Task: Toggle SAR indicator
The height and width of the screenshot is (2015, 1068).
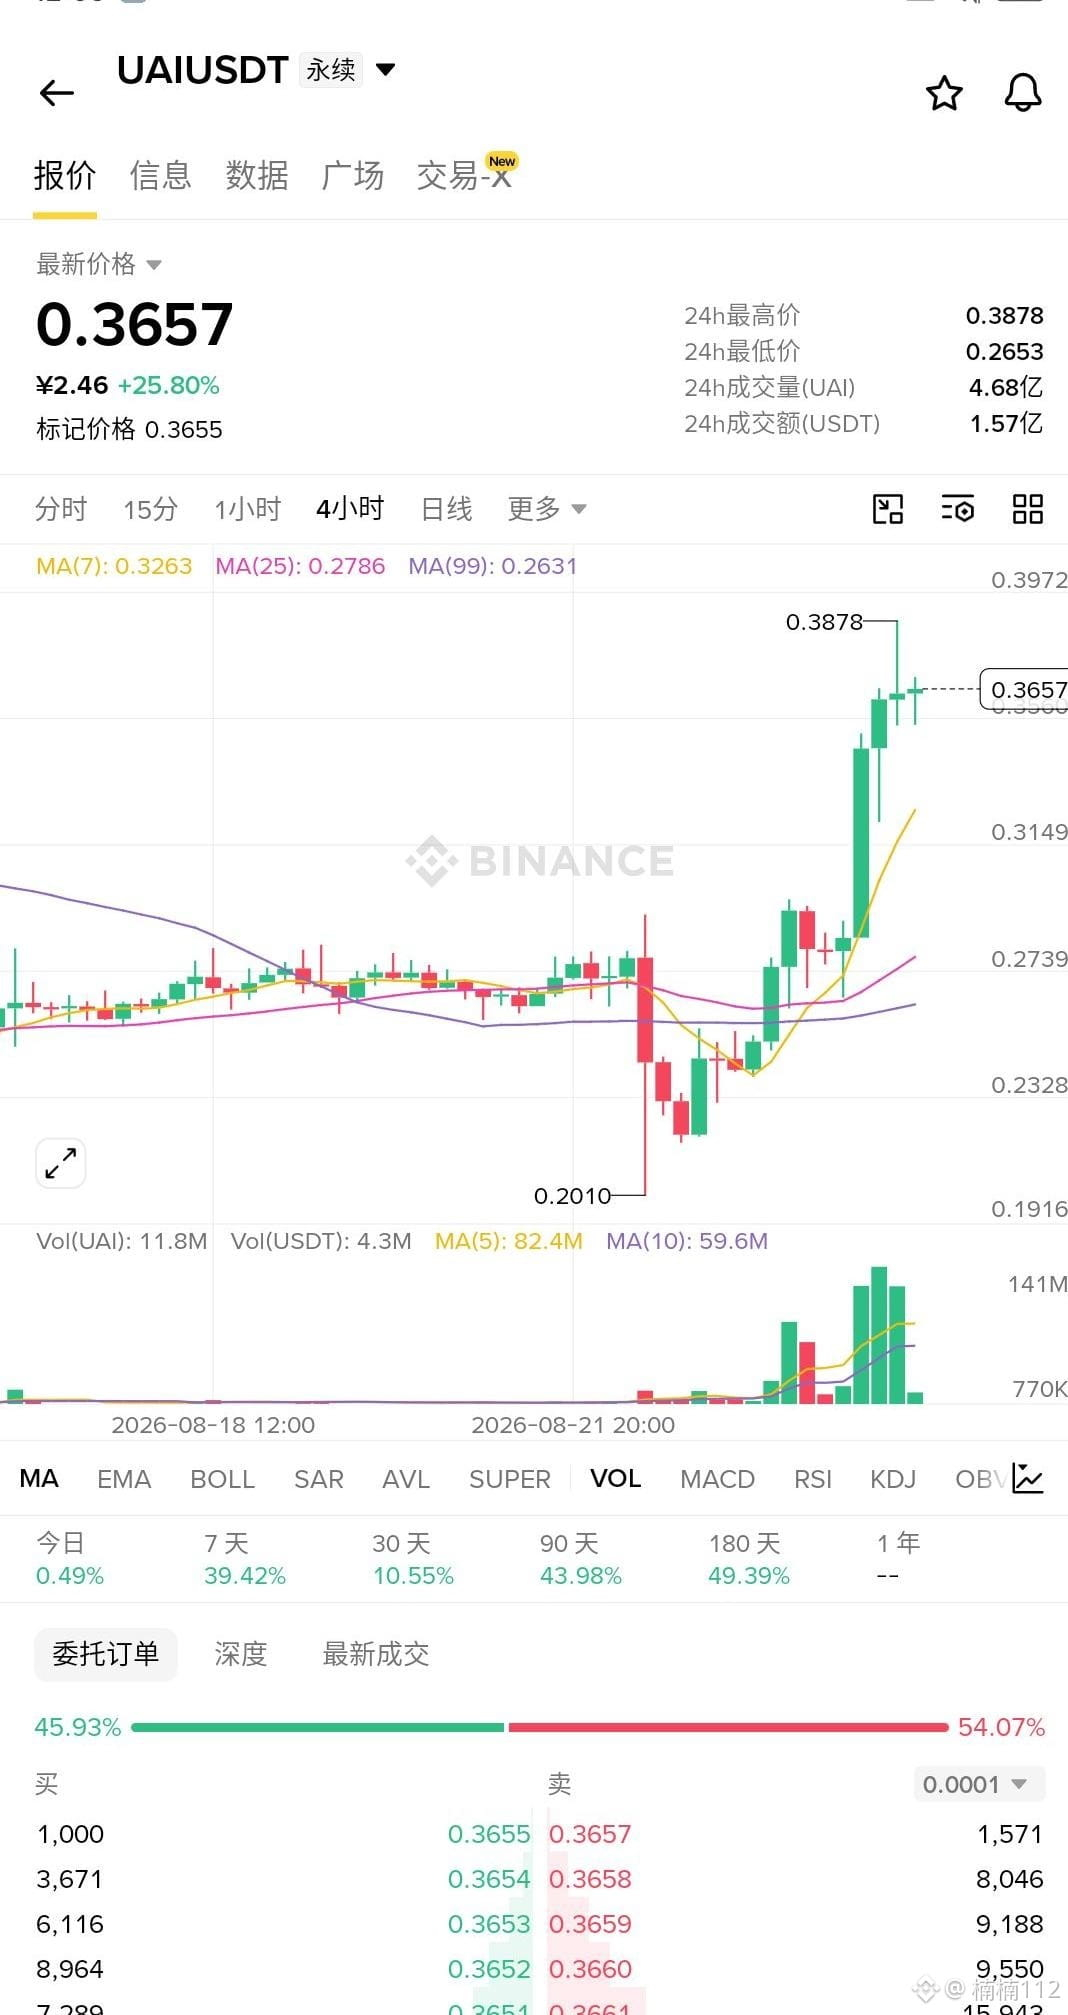Action: point(319,1479)
